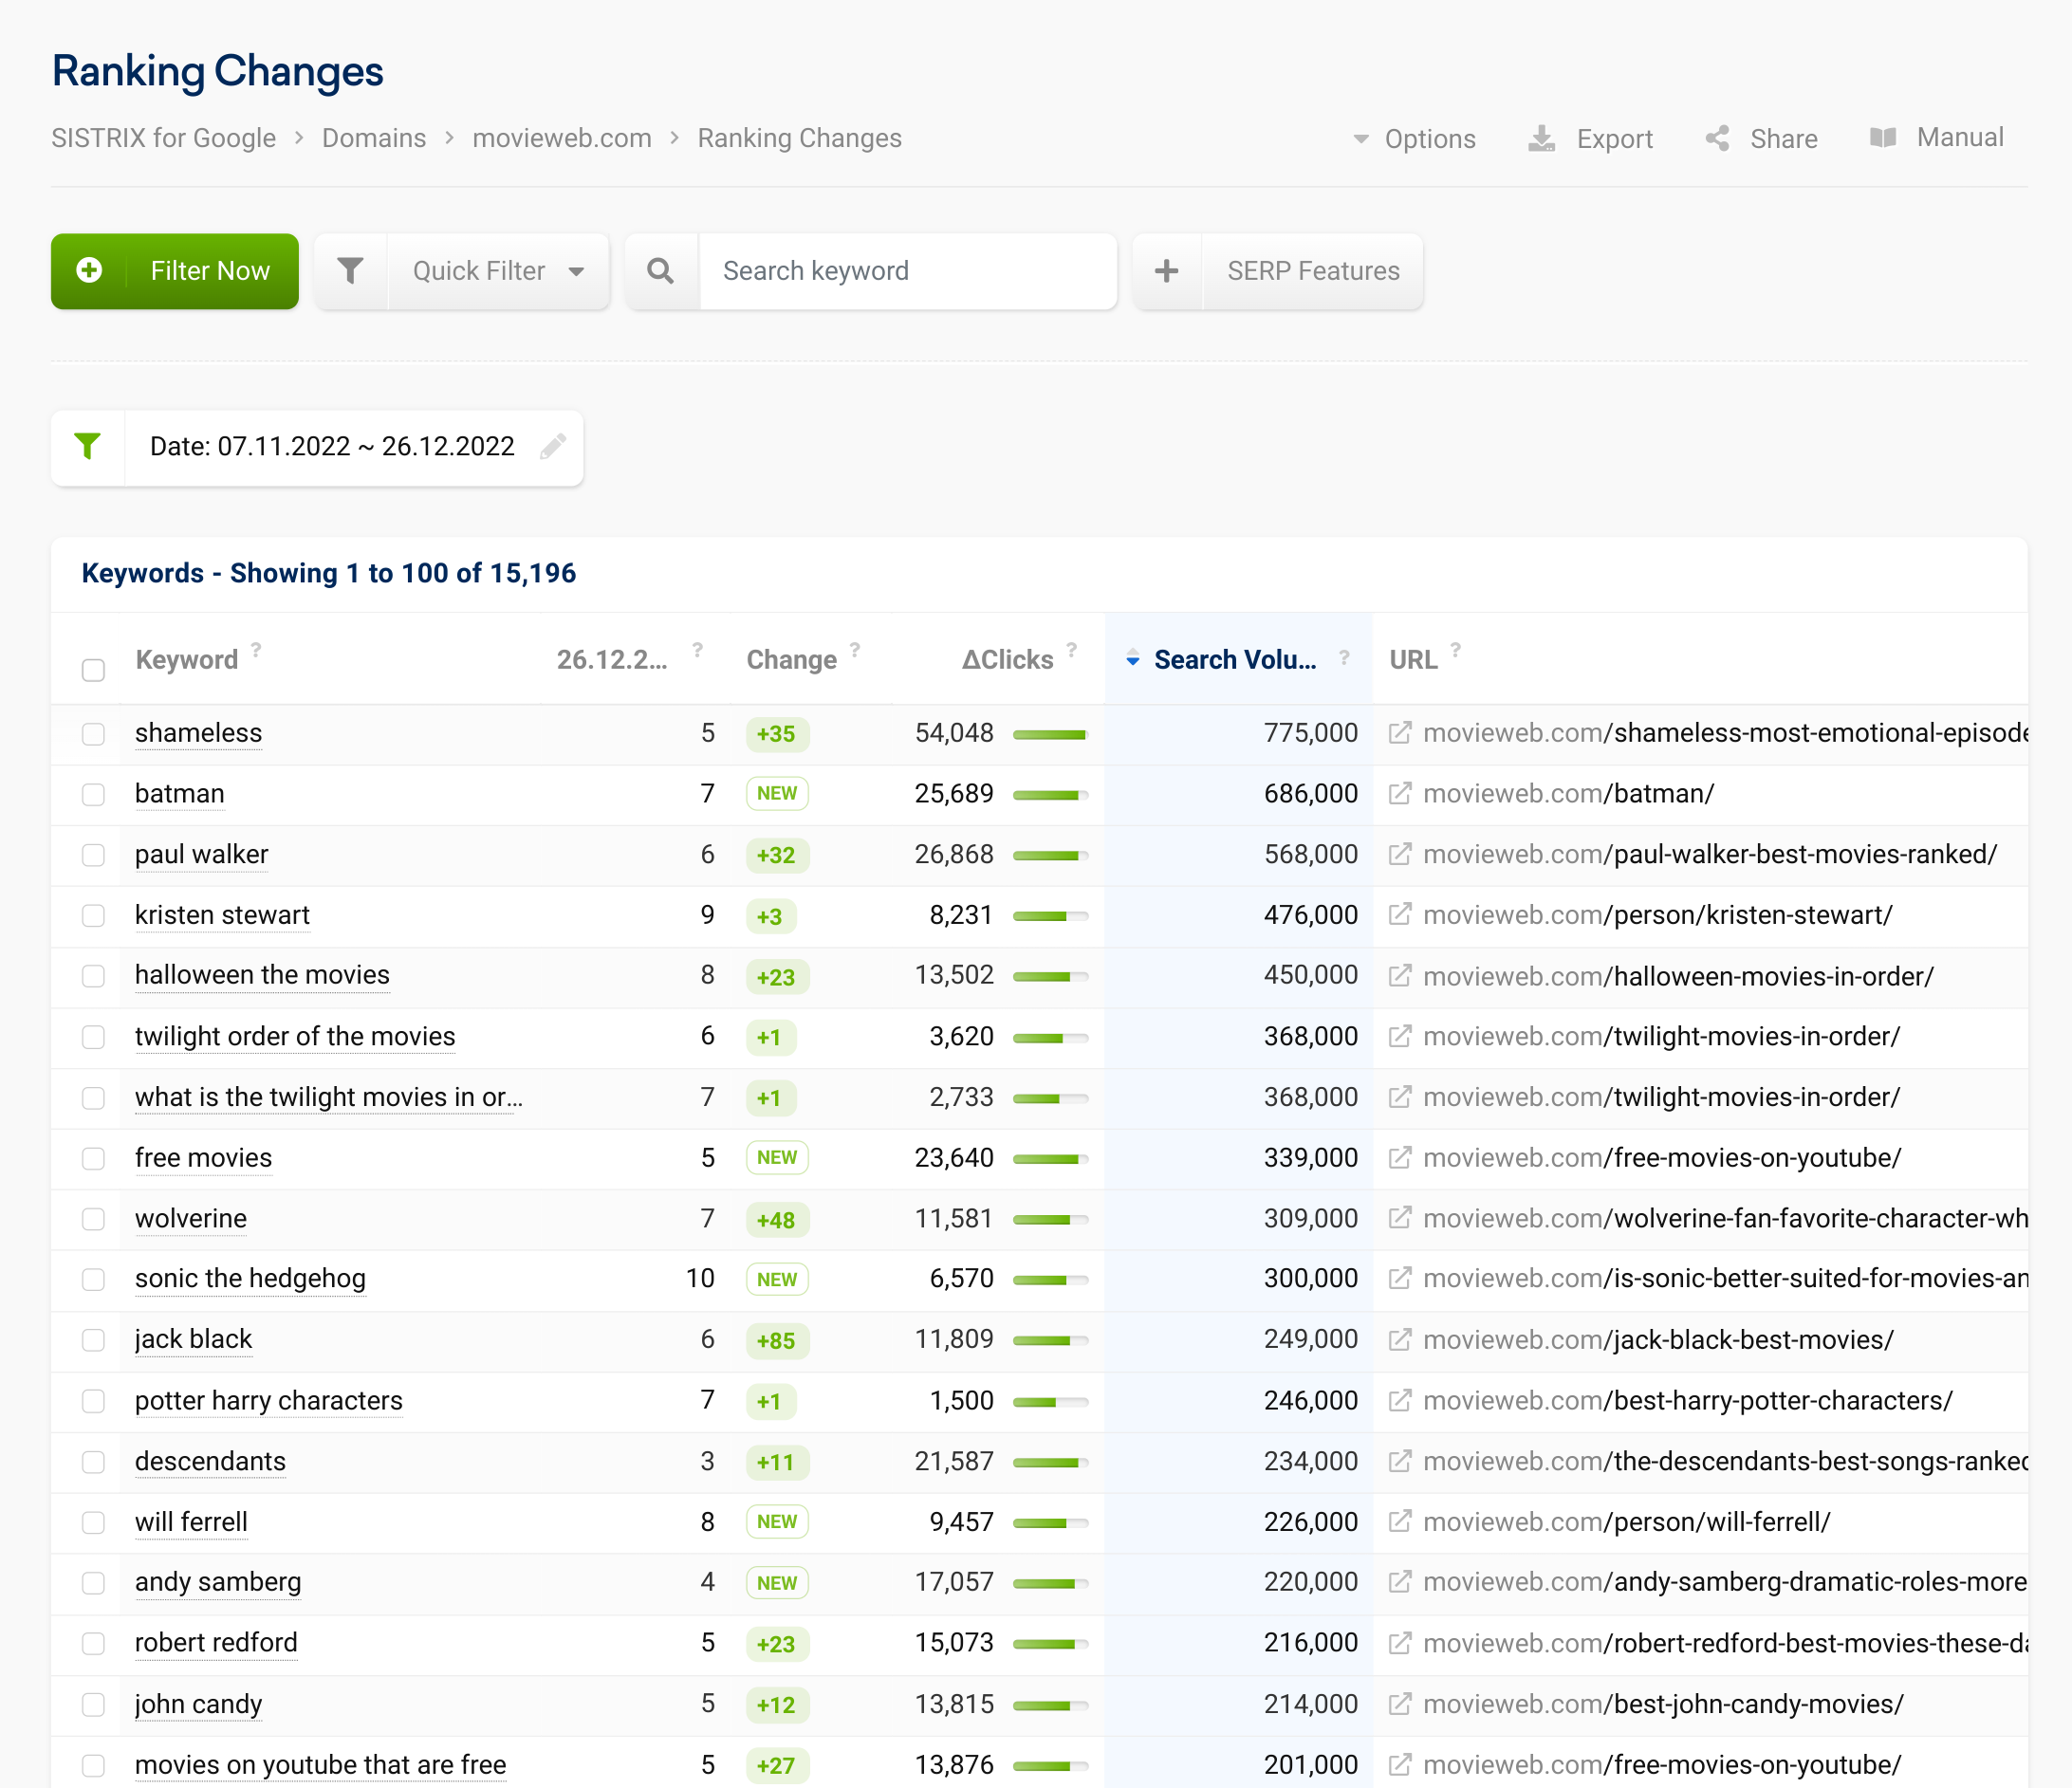Check the box for shameless keyword
Viewport: 2072px width, 1788px height.
pyautogui.click(x=93, y=734)
